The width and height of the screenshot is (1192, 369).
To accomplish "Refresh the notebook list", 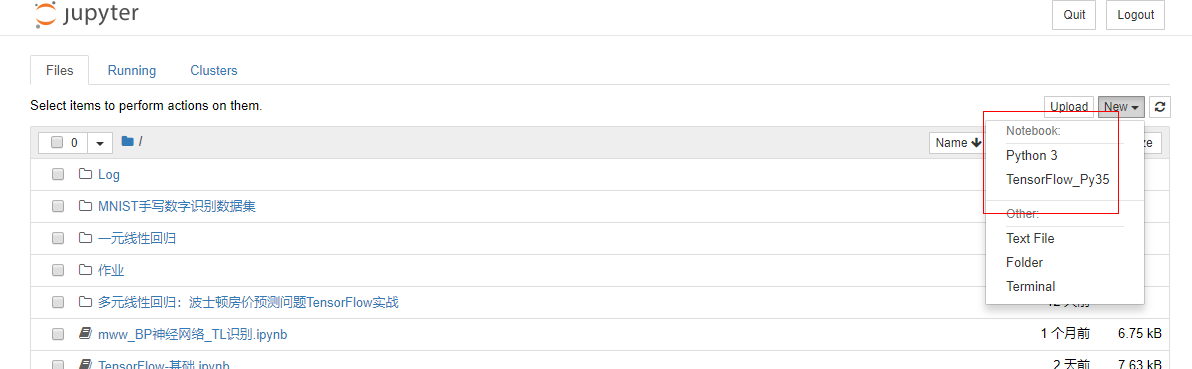I will click(x=1159, y=107).
